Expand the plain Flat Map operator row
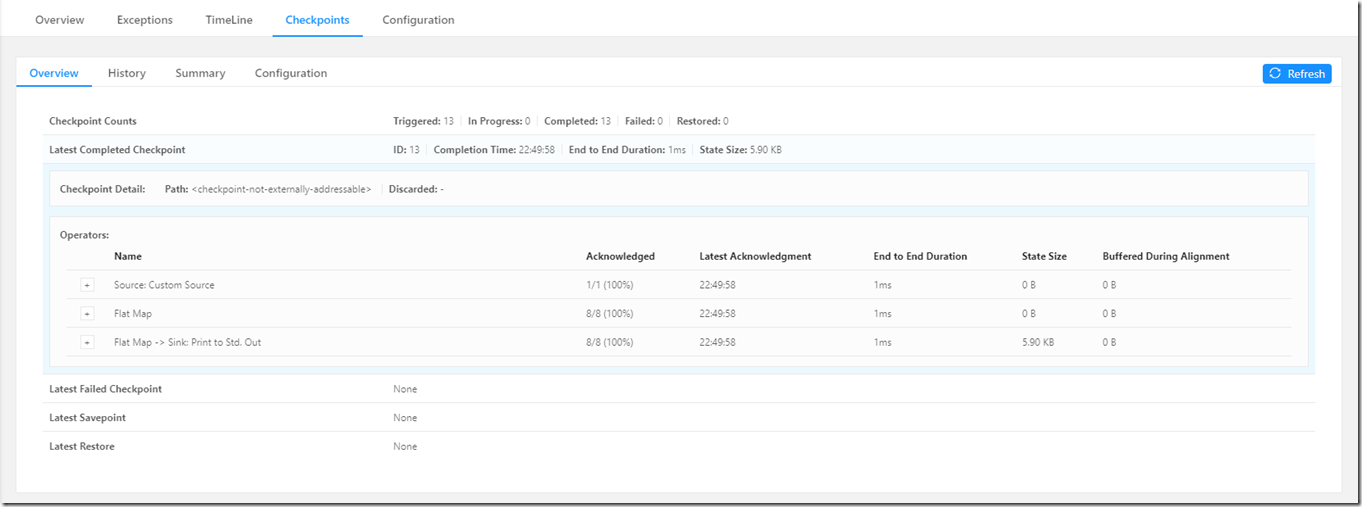 87,314
